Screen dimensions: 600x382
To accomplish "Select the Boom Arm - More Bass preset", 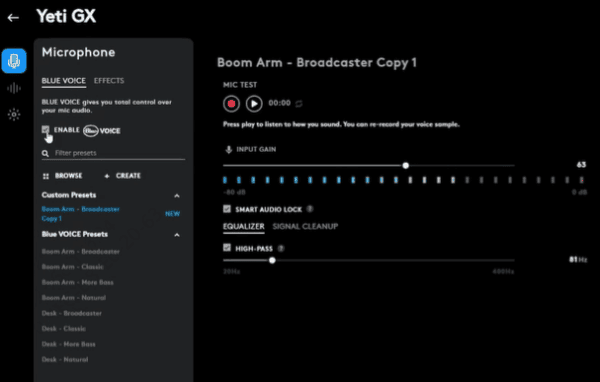I will [x=77, y=282].
